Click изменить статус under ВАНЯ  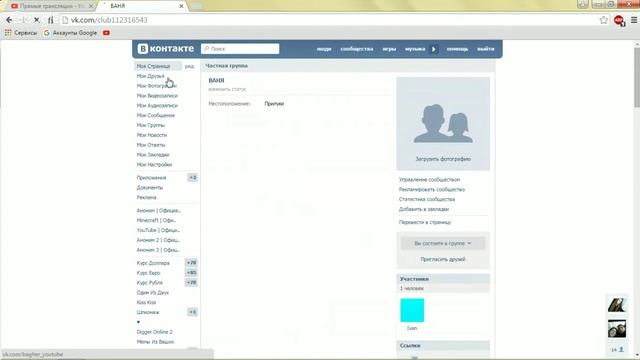click(227, 89)
